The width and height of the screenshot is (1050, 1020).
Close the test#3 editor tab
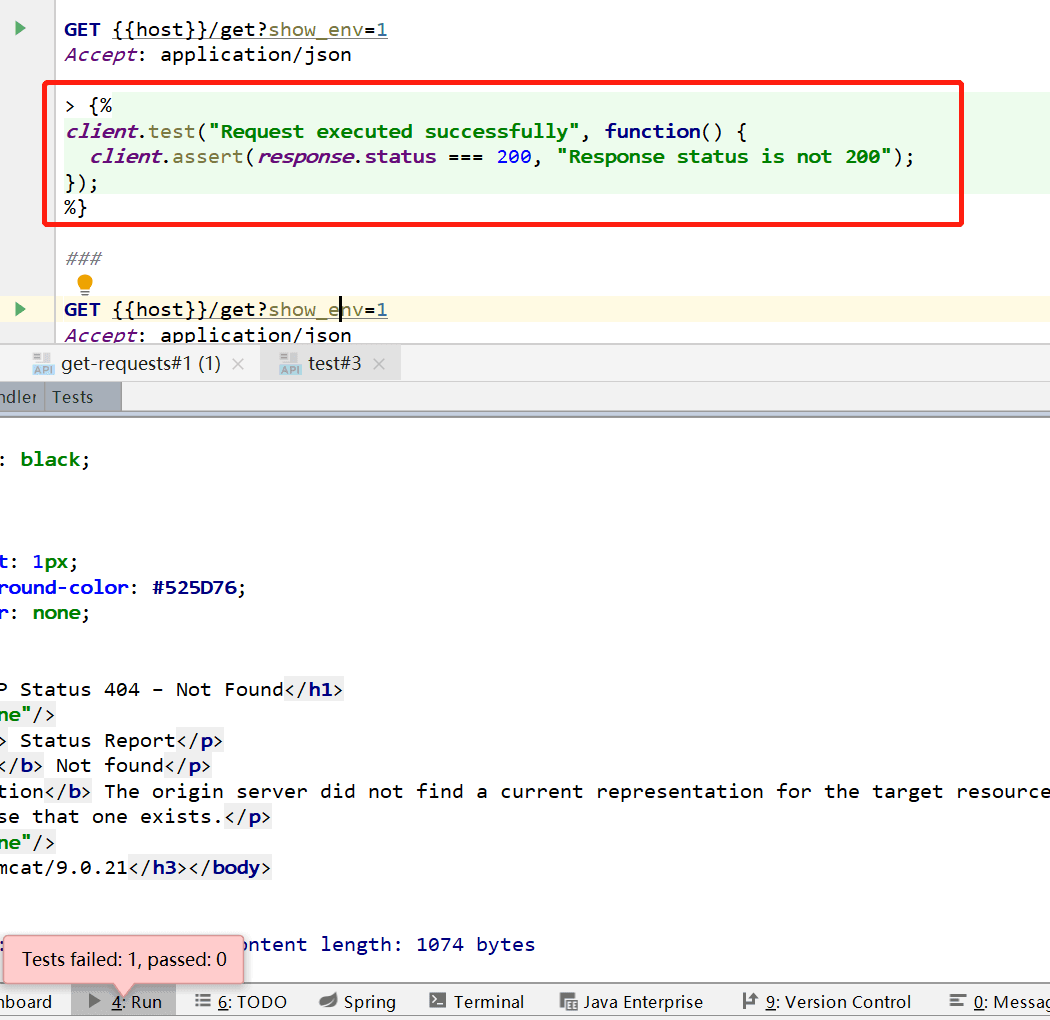coord(378,363)
